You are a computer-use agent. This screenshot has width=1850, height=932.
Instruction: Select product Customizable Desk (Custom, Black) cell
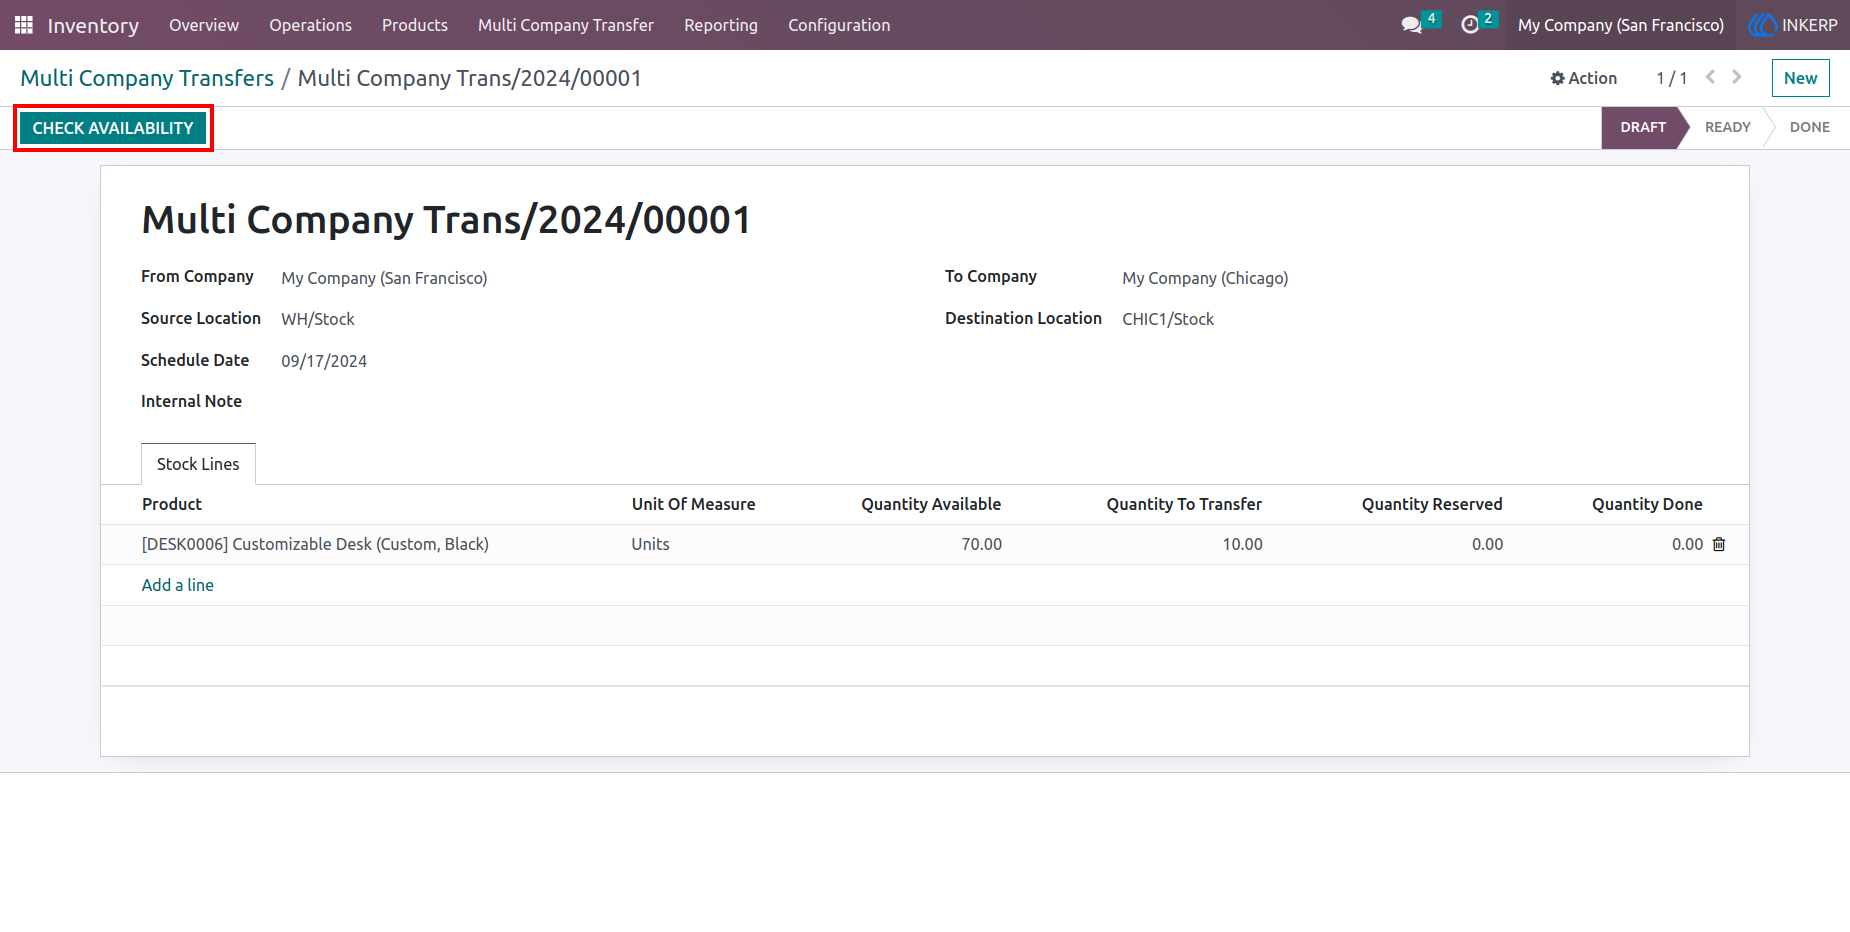coord(315,544)
